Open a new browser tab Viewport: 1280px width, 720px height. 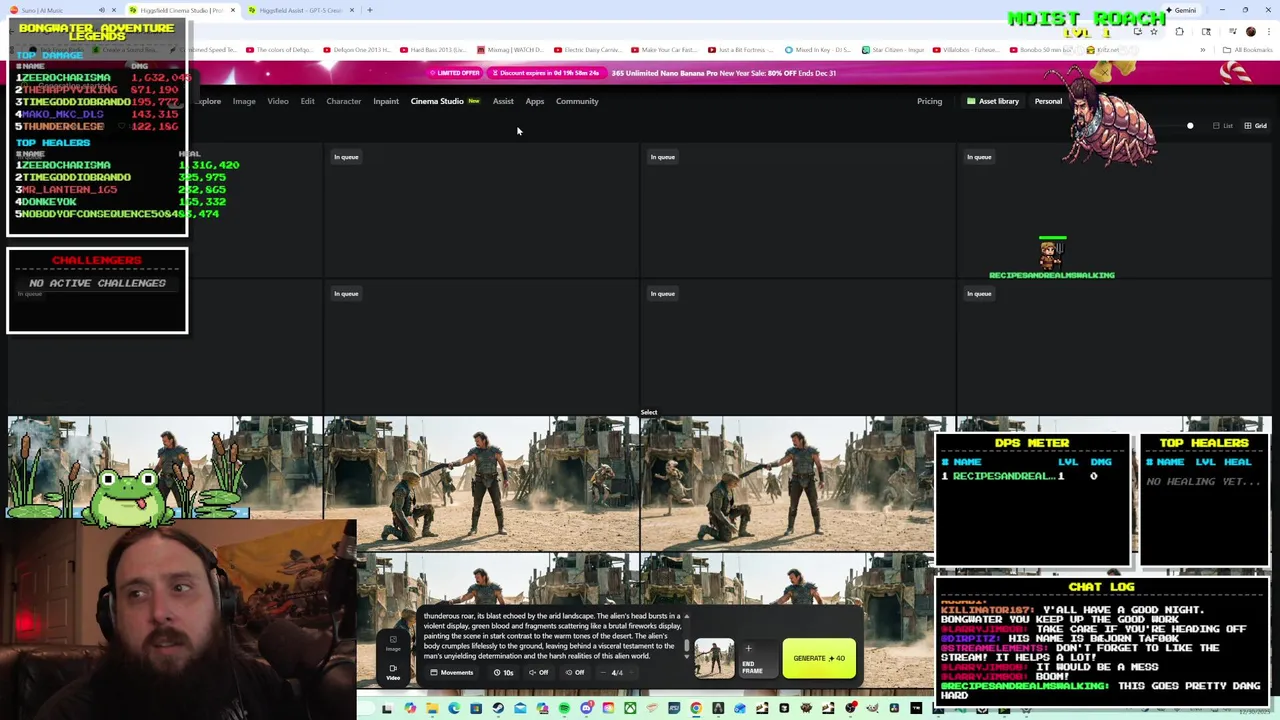click(369, 10)
